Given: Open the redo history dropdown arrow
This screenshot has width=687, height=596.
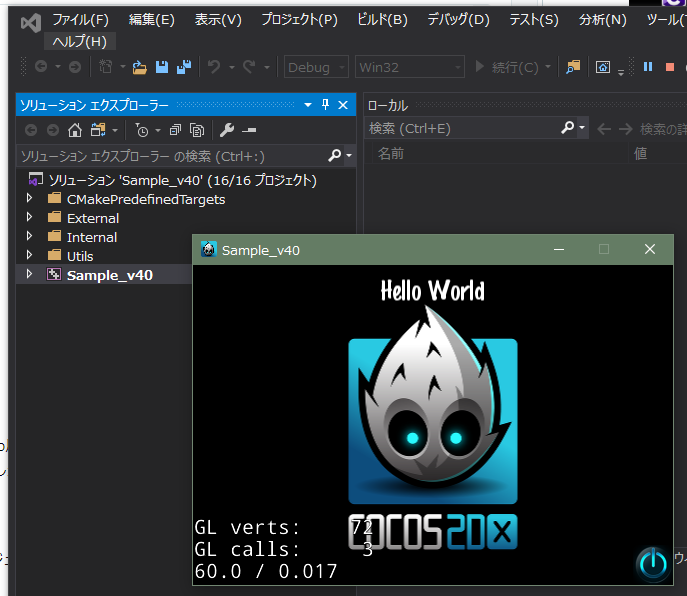Looking at the screenshot, I should point(266,67).
